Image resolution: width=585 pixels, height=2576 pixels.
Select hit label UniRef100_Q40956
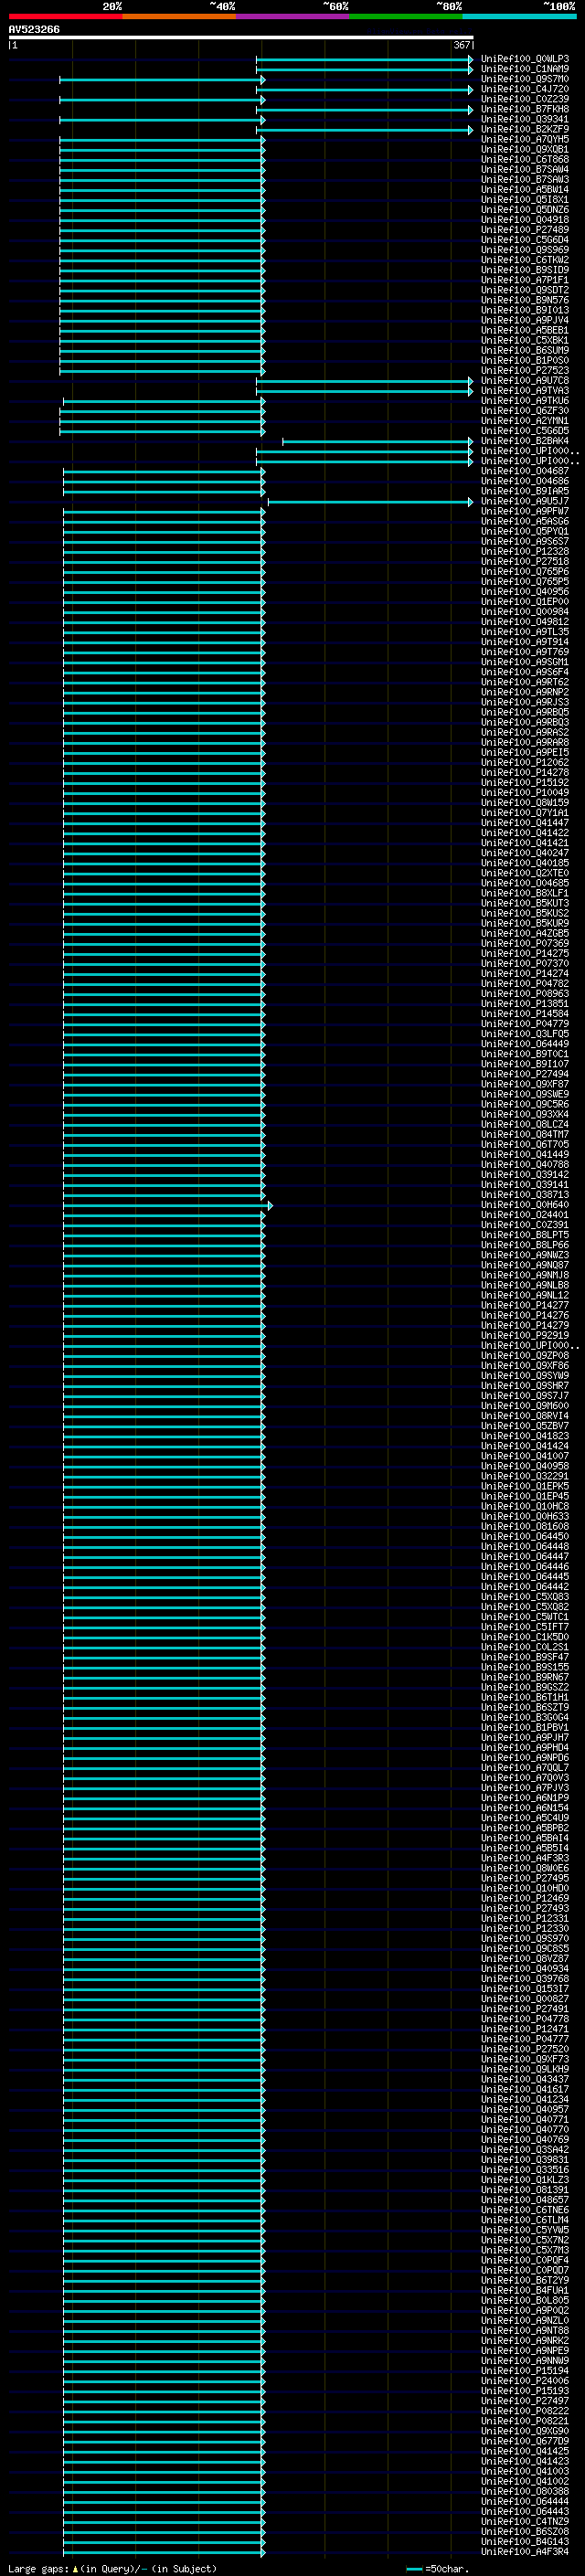(x=524, y=592)
